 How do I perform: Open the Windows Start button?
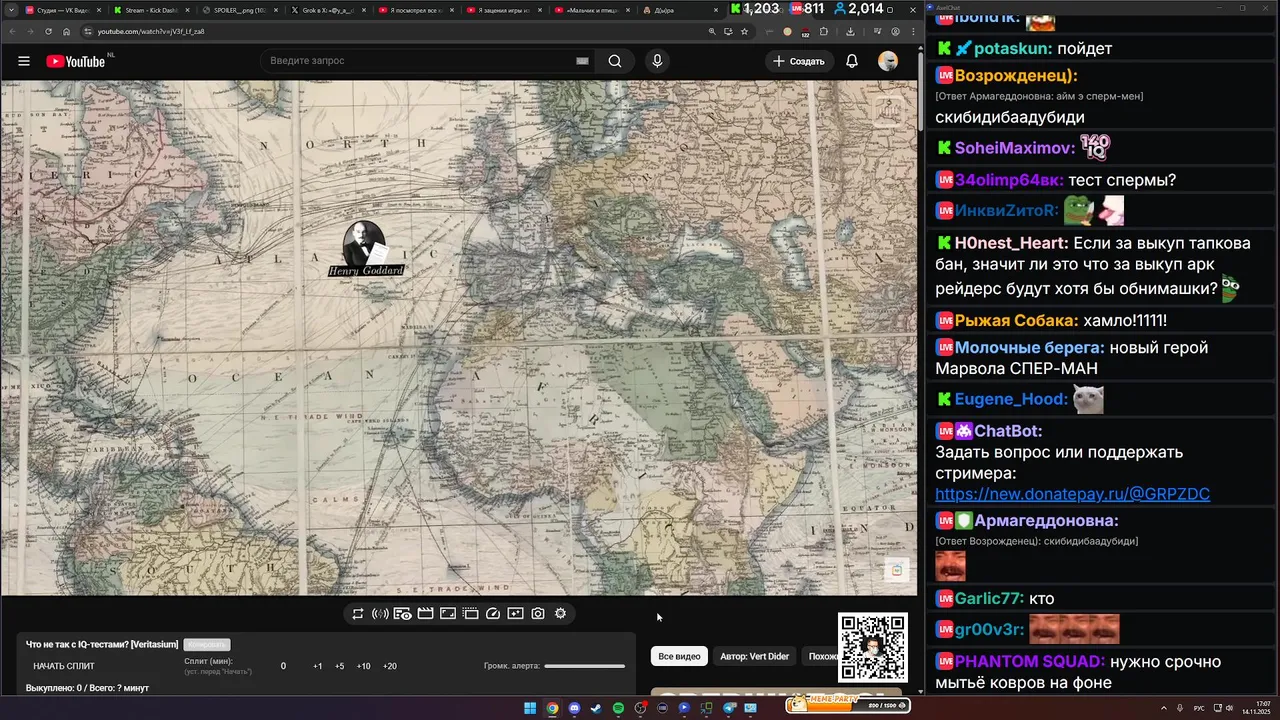530,708
